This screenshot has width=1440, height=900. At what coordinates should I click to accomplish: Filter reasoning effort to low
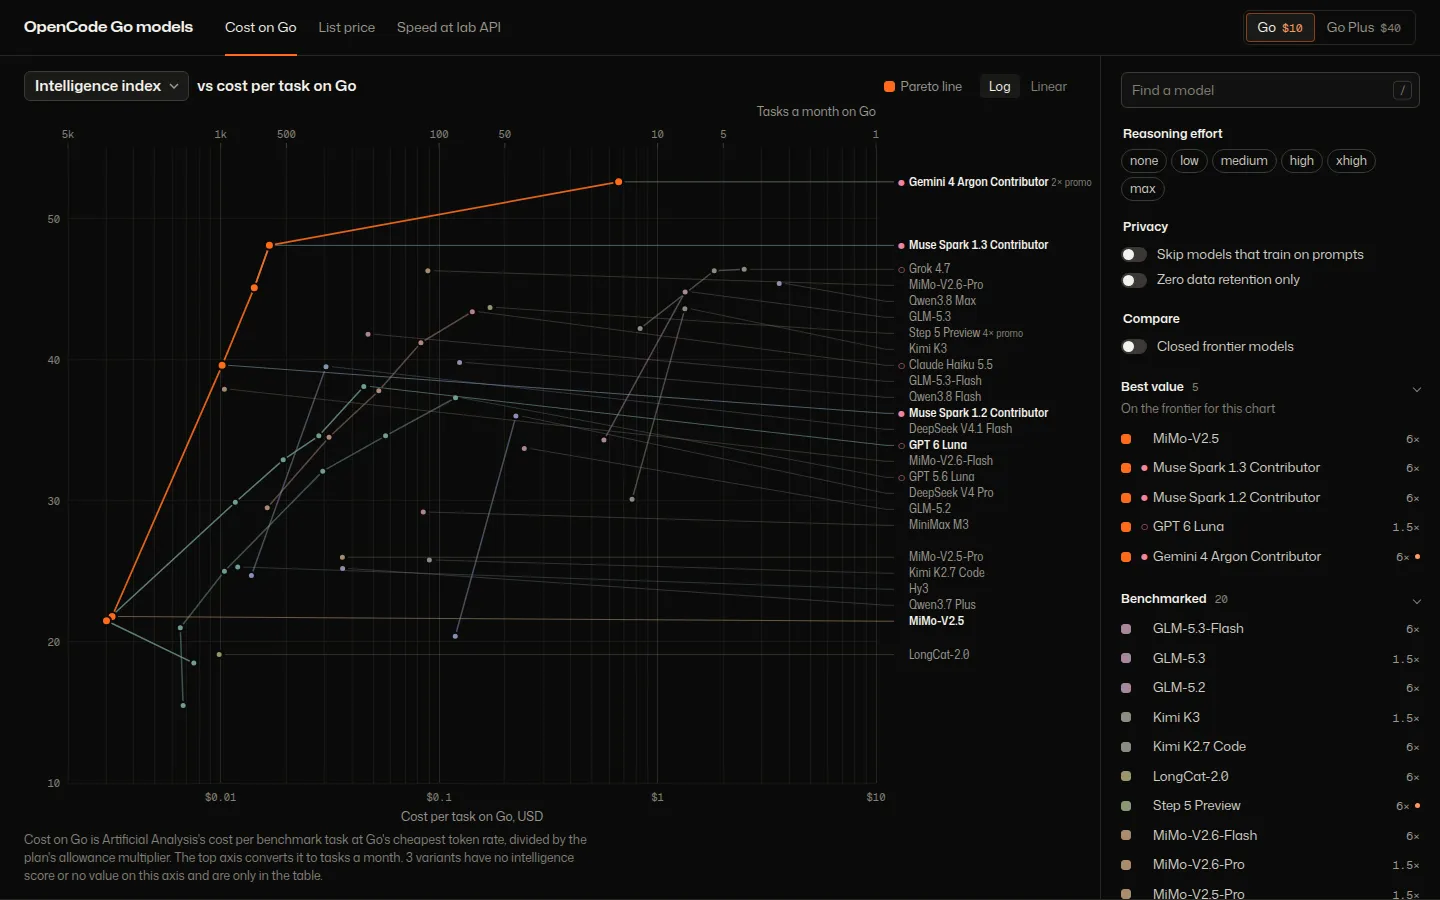pyautogui.click(x=1189, y=161)
